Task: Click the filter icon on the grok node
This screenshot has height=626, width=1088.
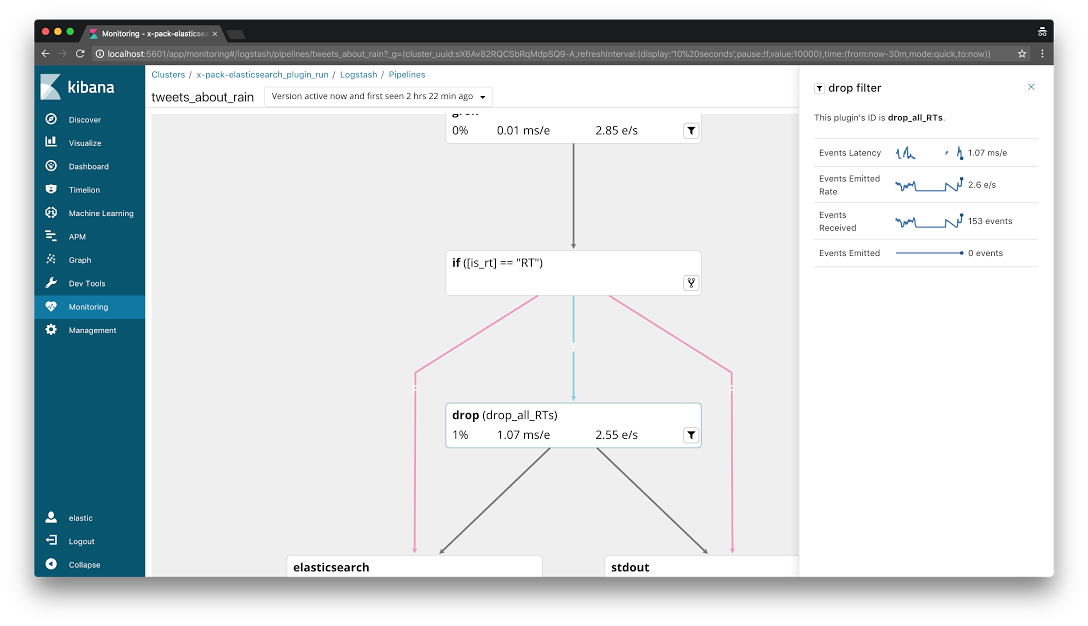Action: click(690, 130)
